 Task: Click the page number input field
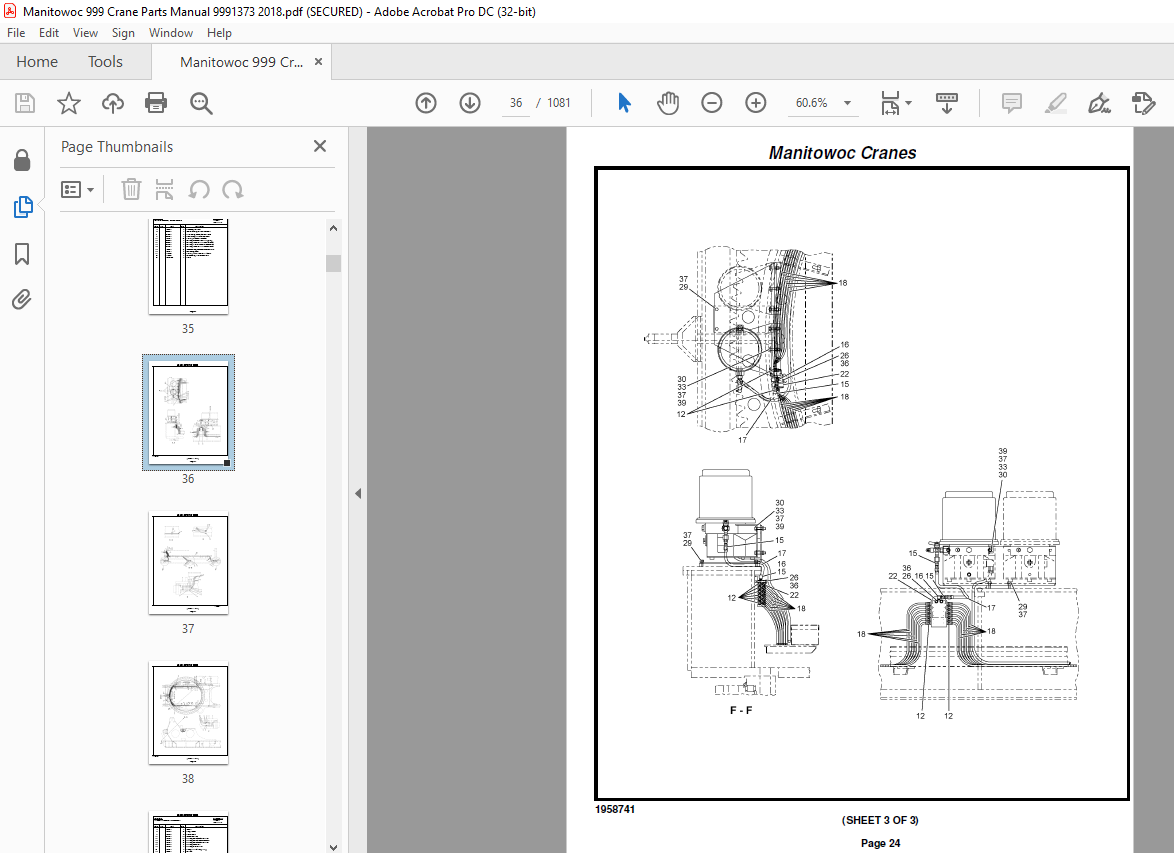tap(516, 103)
